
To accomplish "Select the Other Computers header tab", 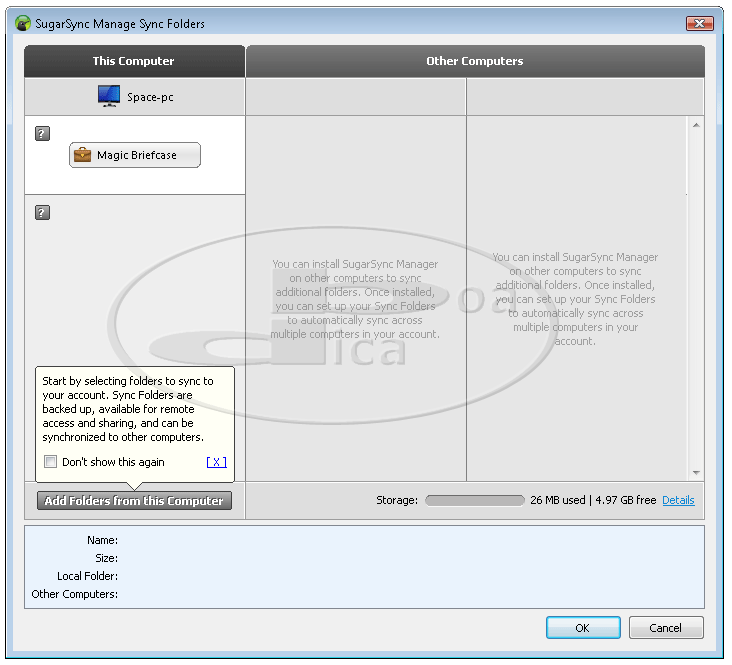I will (x=475, y=61).
